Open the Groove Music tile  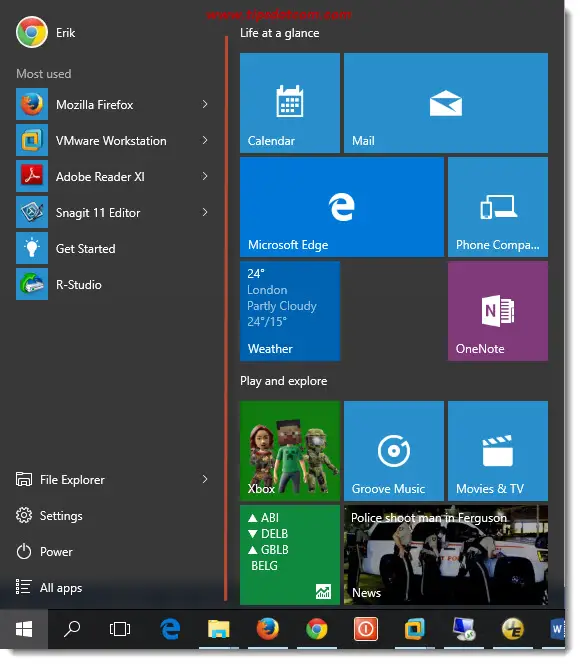tap(394, 451)
